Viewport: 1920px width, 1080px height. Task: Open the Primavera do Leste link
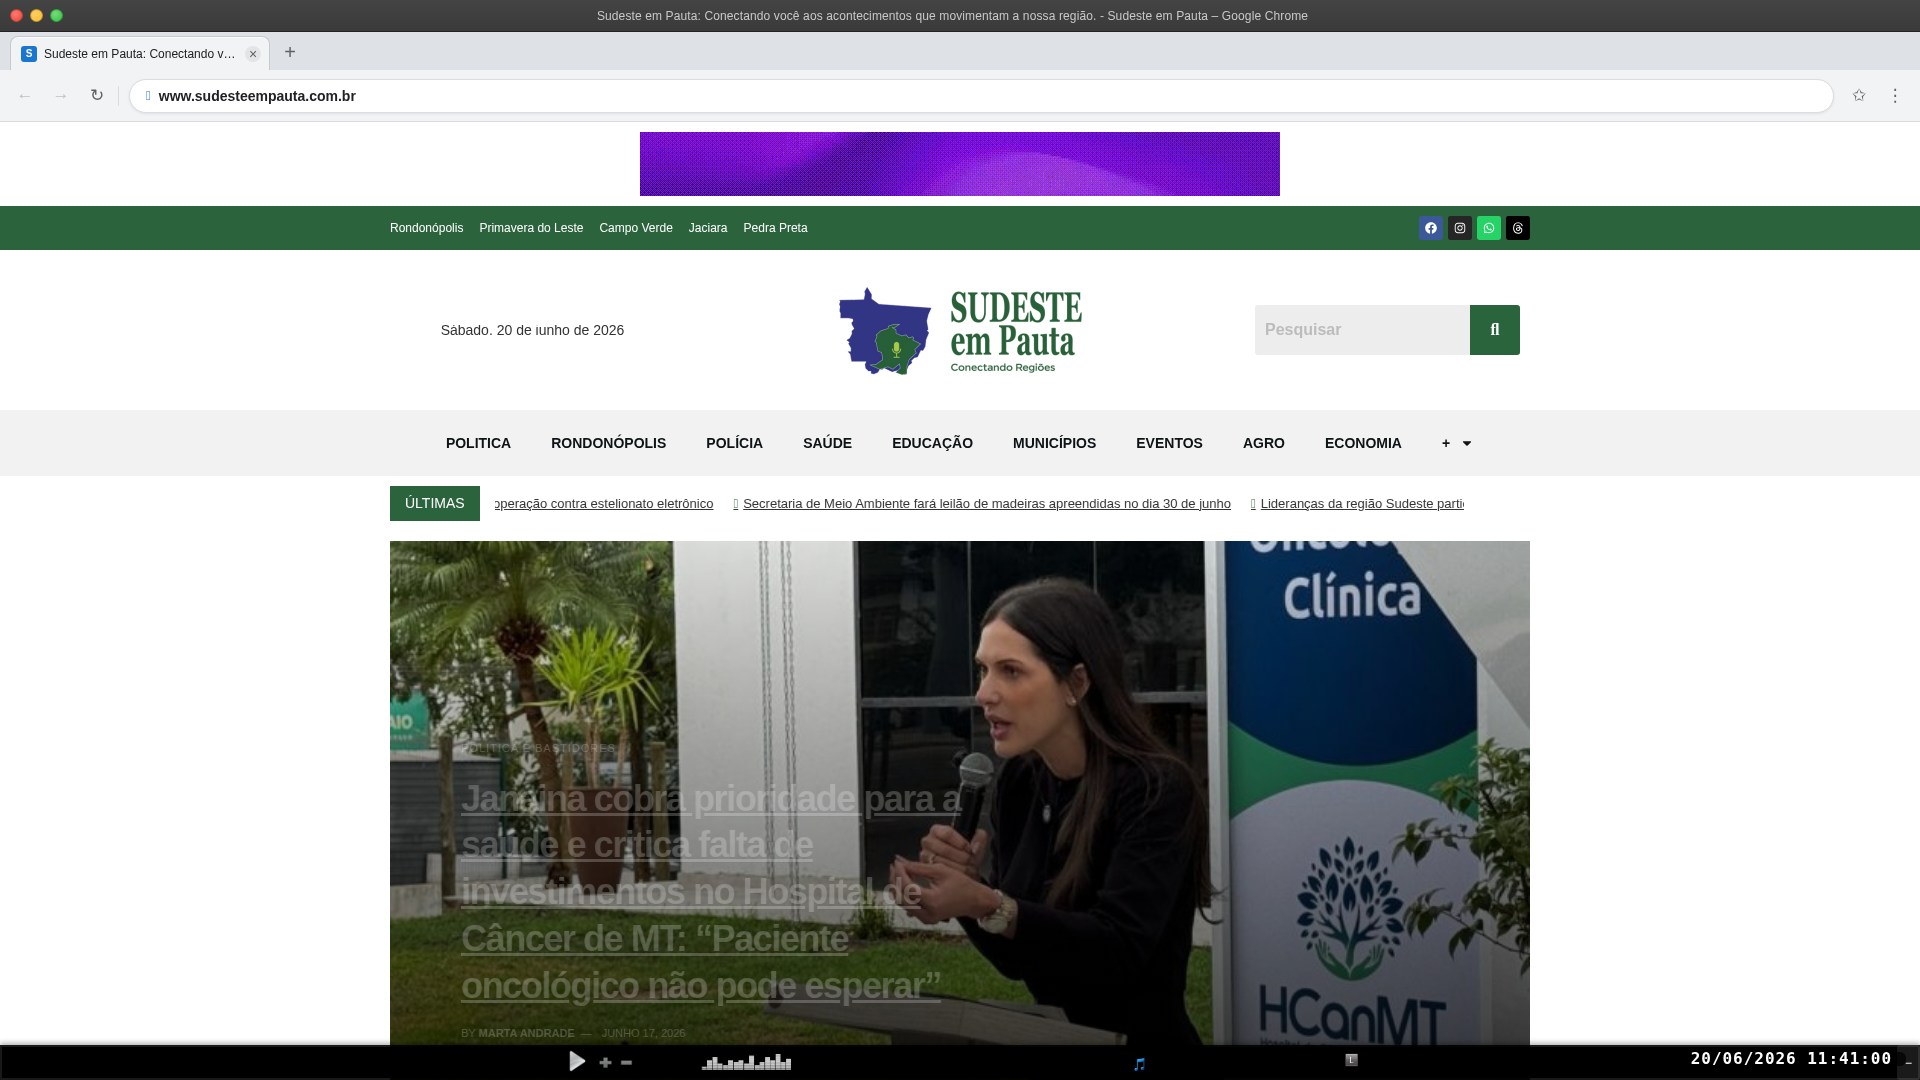click(531, 228)
